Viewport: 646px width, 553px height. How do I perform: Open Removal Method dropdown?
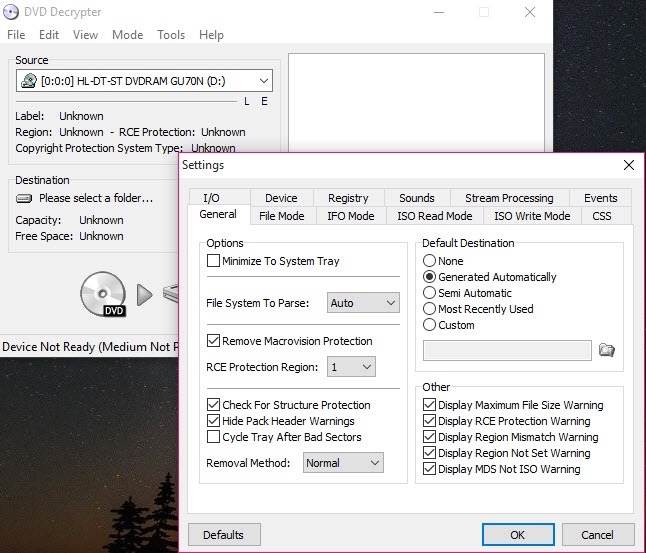tap(343, 463)
